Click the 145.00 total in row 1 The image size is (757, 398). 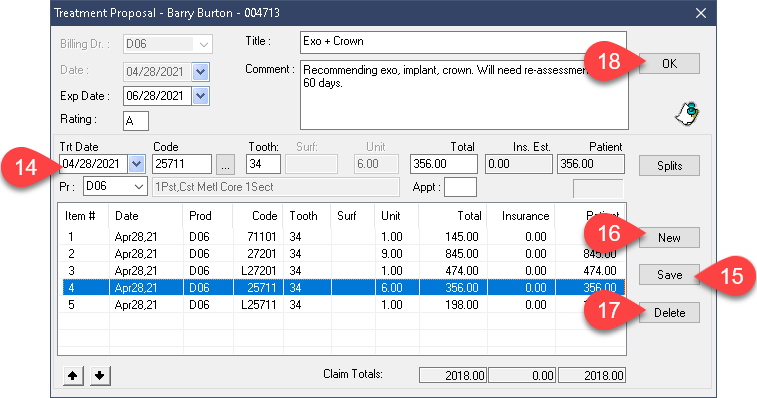coord(462,237)
